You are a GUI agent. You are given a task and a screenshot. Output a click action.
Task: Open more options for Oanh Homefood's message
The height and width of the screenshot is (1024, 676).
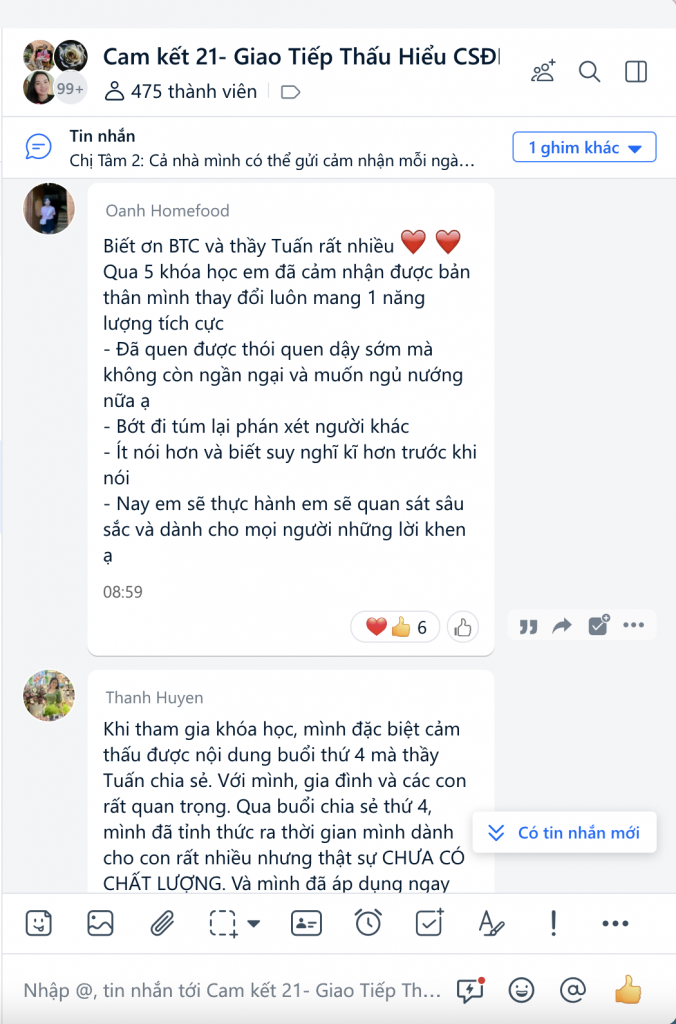pyautogui.click(x=634, y=626)
